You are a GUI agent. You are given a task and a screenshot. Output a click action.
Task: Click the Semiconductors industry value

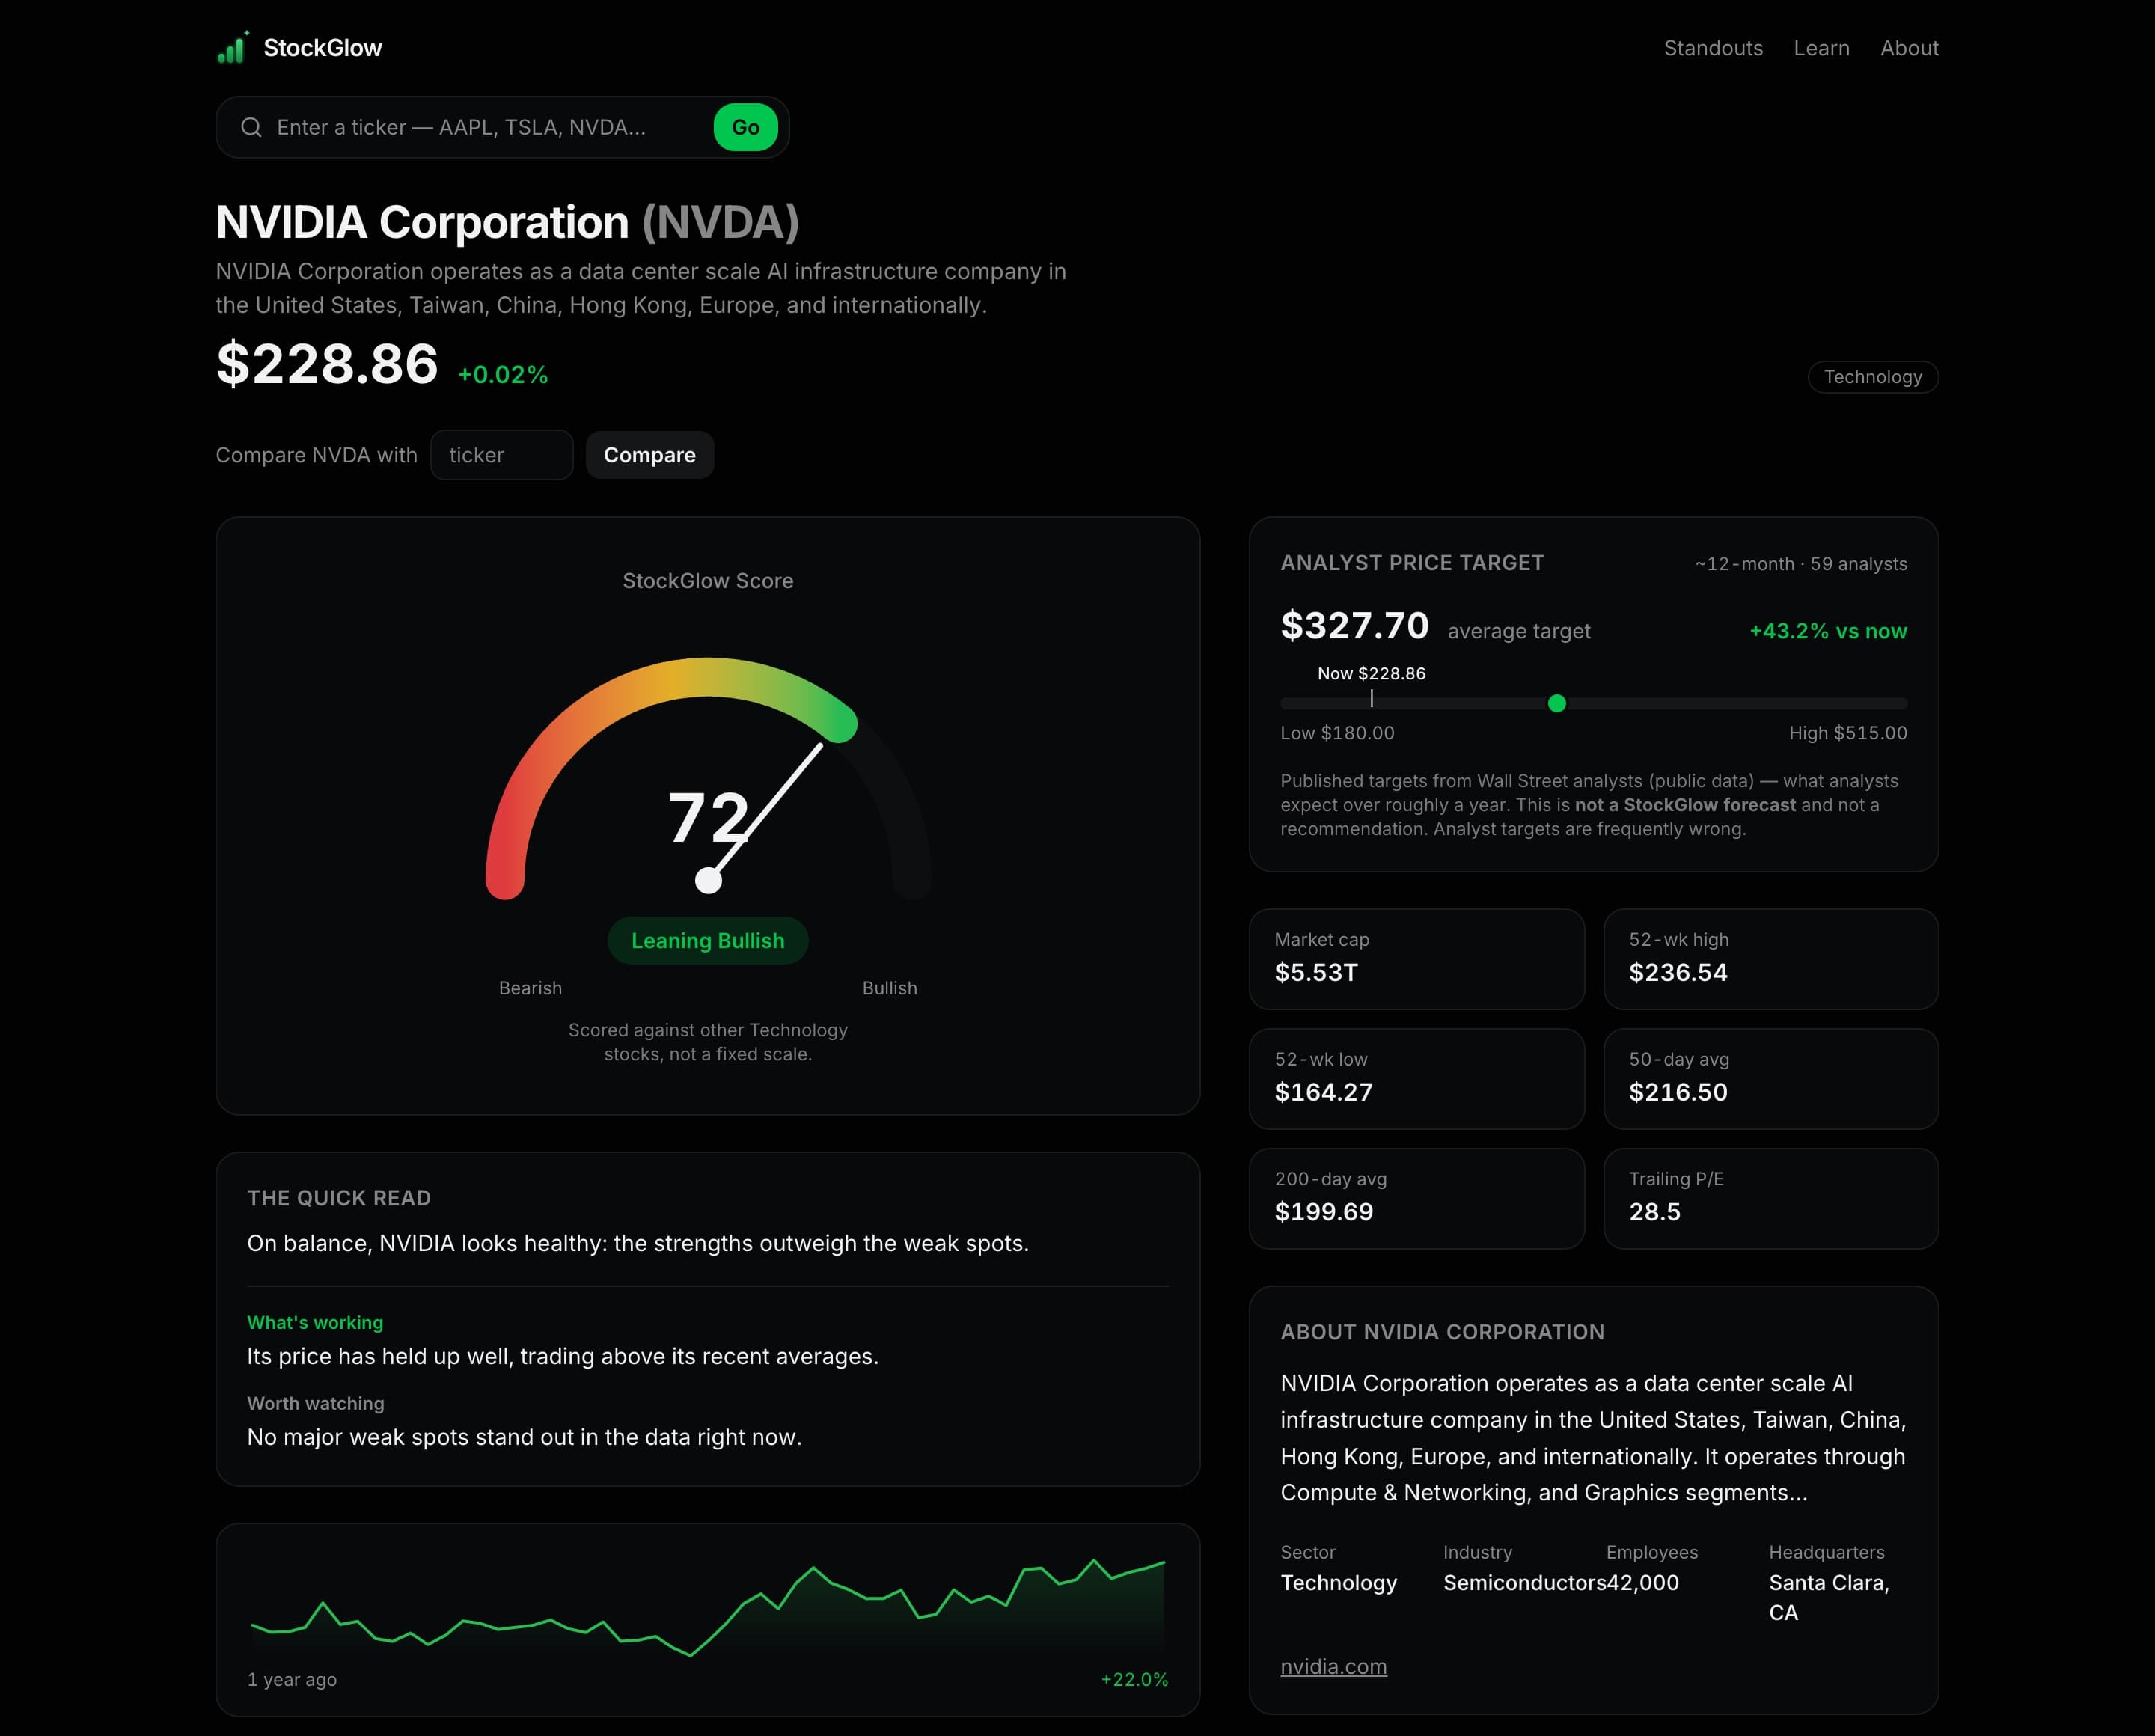[1524, 1583]
